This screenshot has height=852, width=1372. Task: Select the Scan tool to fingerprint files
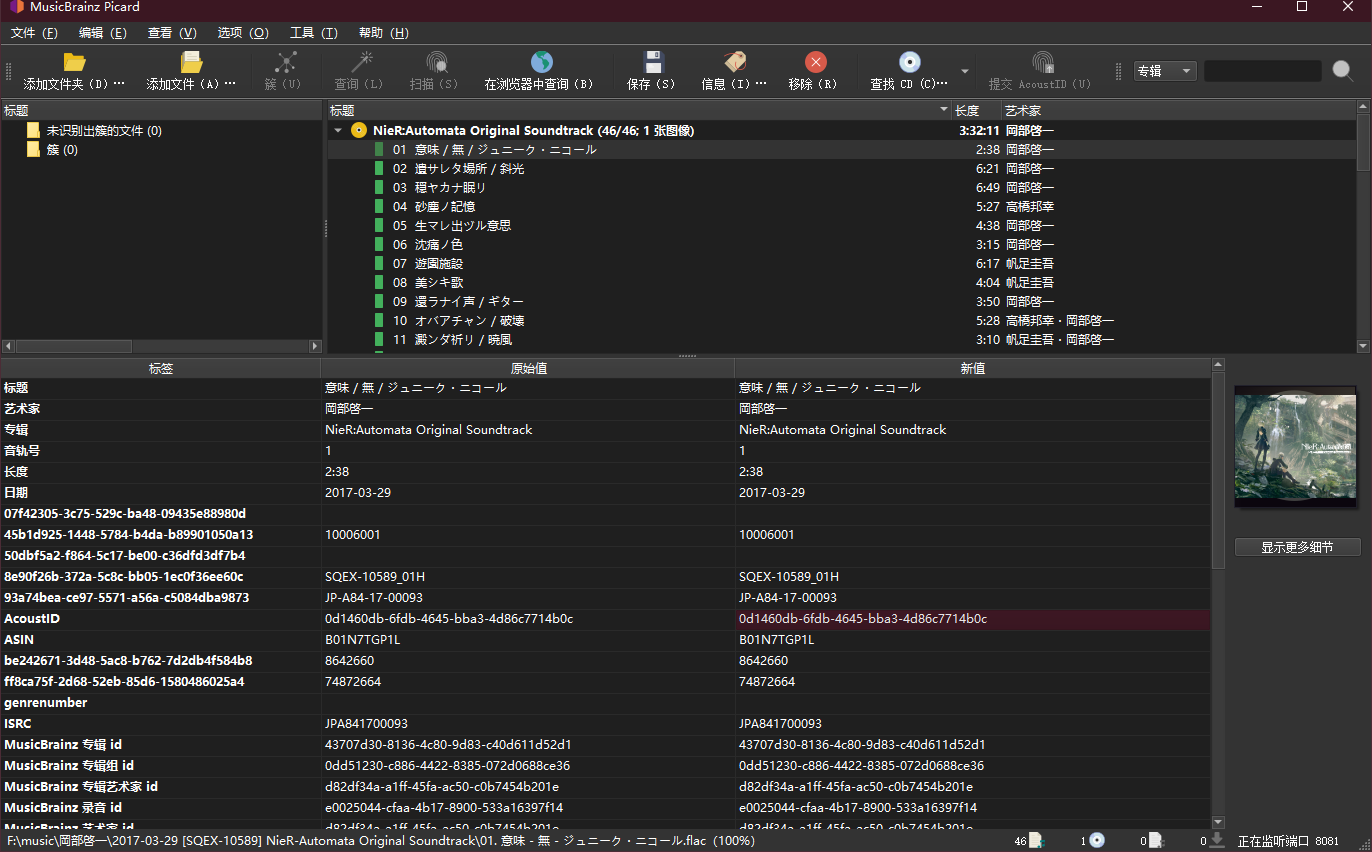(x=434, y=70)
